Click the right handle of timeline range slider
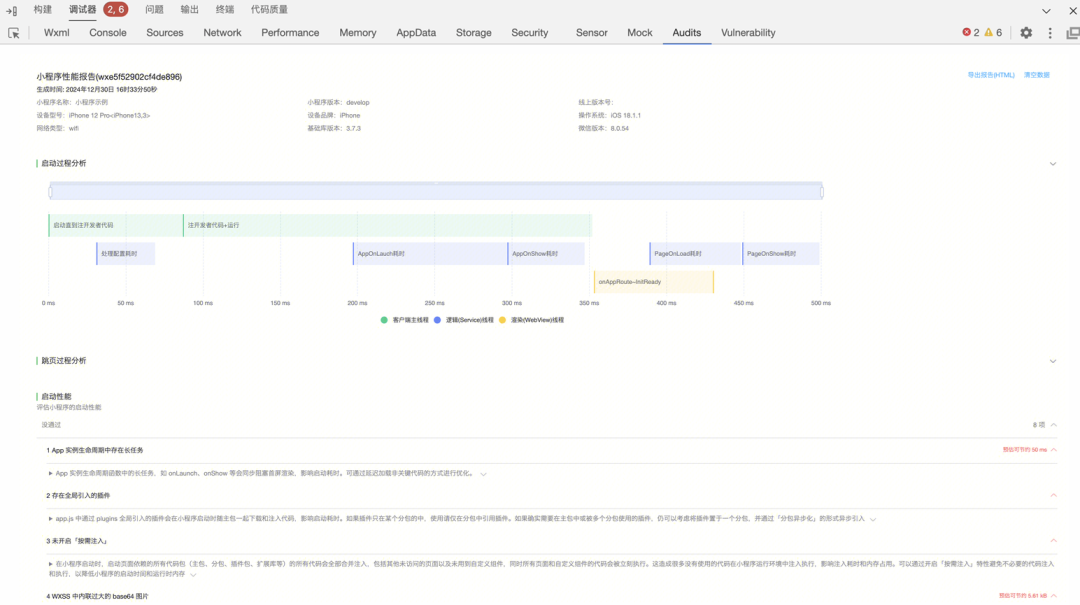The height and width of the screenshot is (605, 1080). (822, 192)
